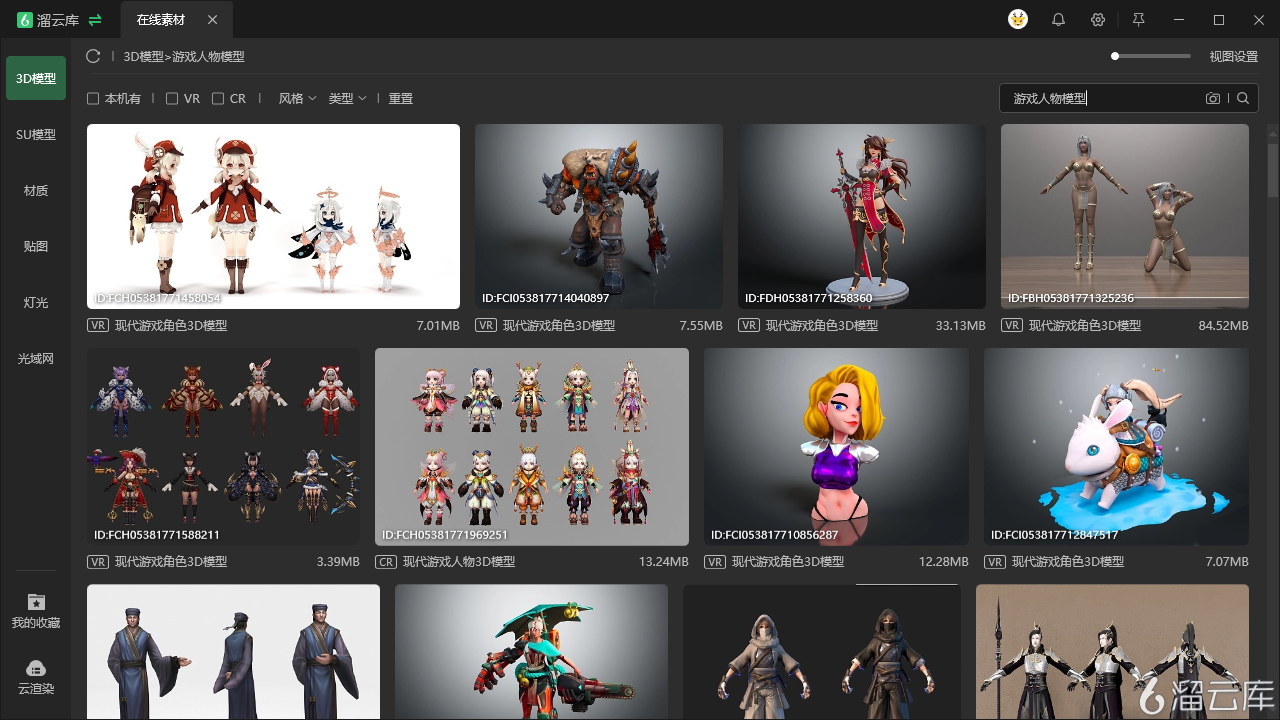Click the refresh icon beside the breadcrumb
This screenshot has height=720, width=1280.
(x=93, y=56)
